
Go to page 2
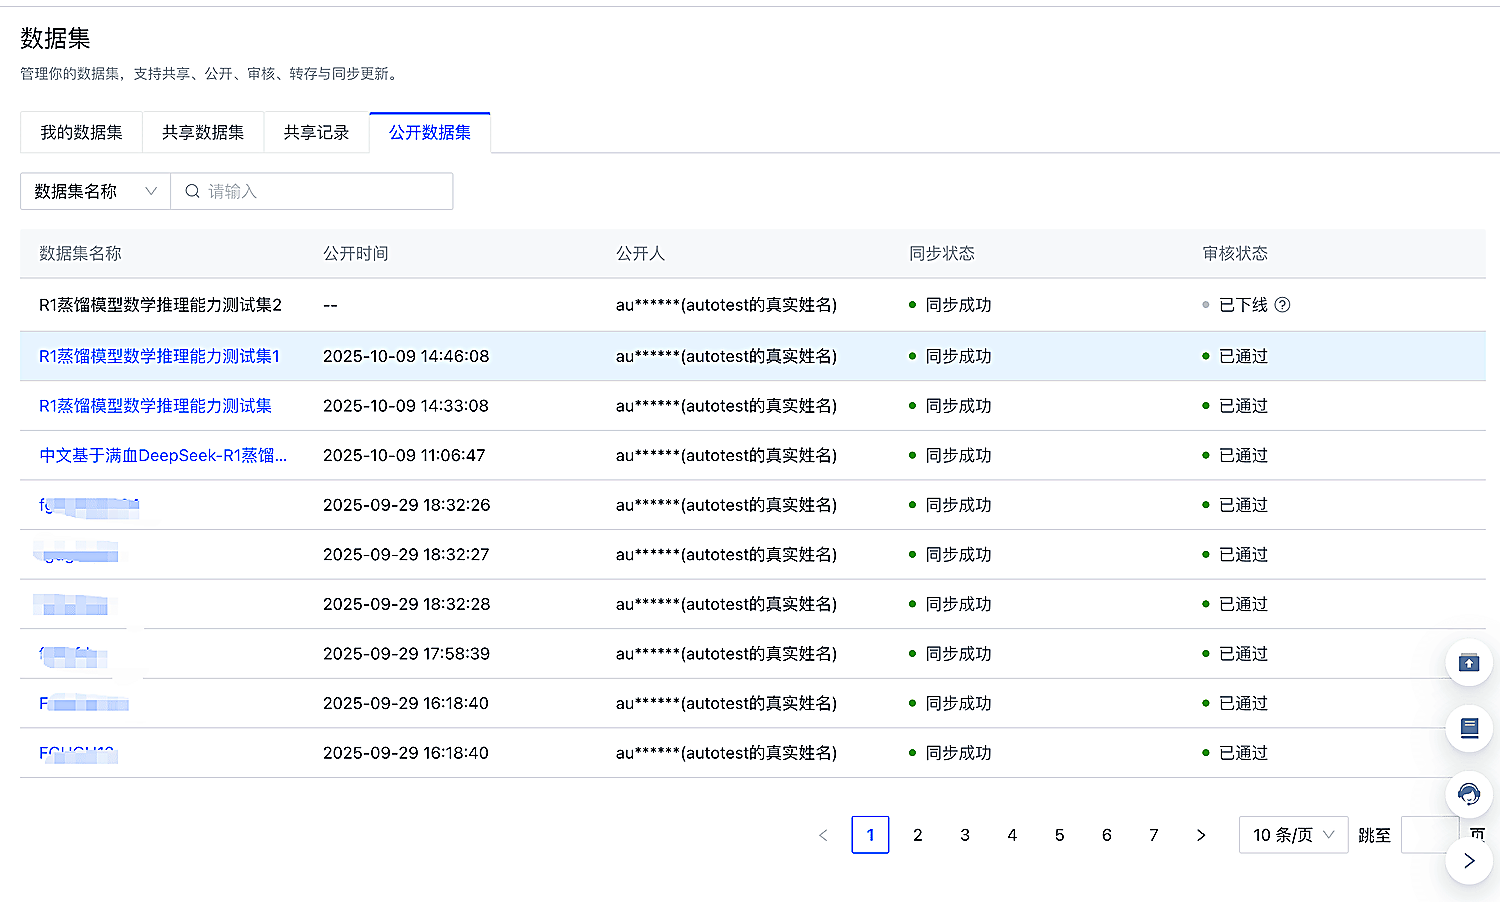coord(917,835)
